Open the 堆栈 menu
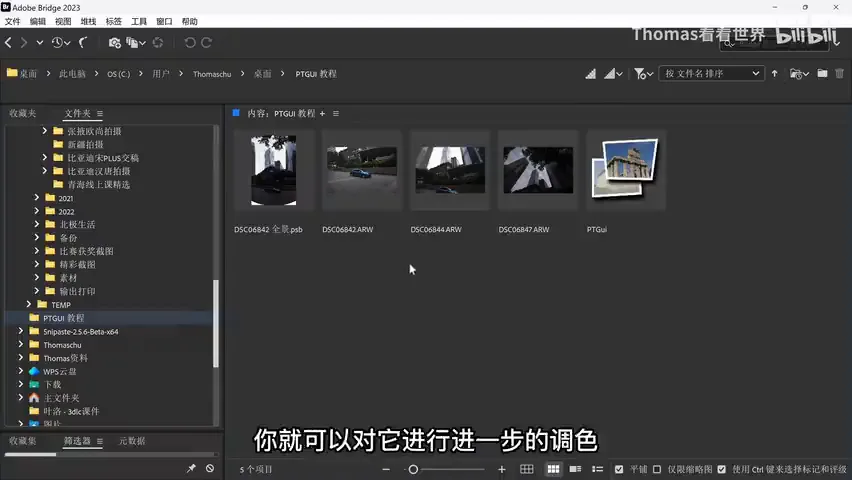852x480 pixels. click(88, 21)
